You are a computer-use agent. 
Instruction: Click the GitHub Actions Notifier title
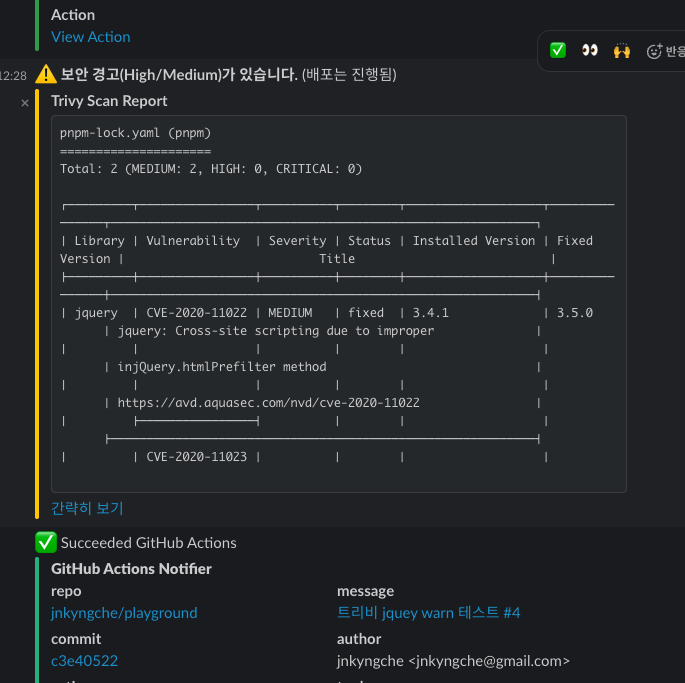pos(131,569)
